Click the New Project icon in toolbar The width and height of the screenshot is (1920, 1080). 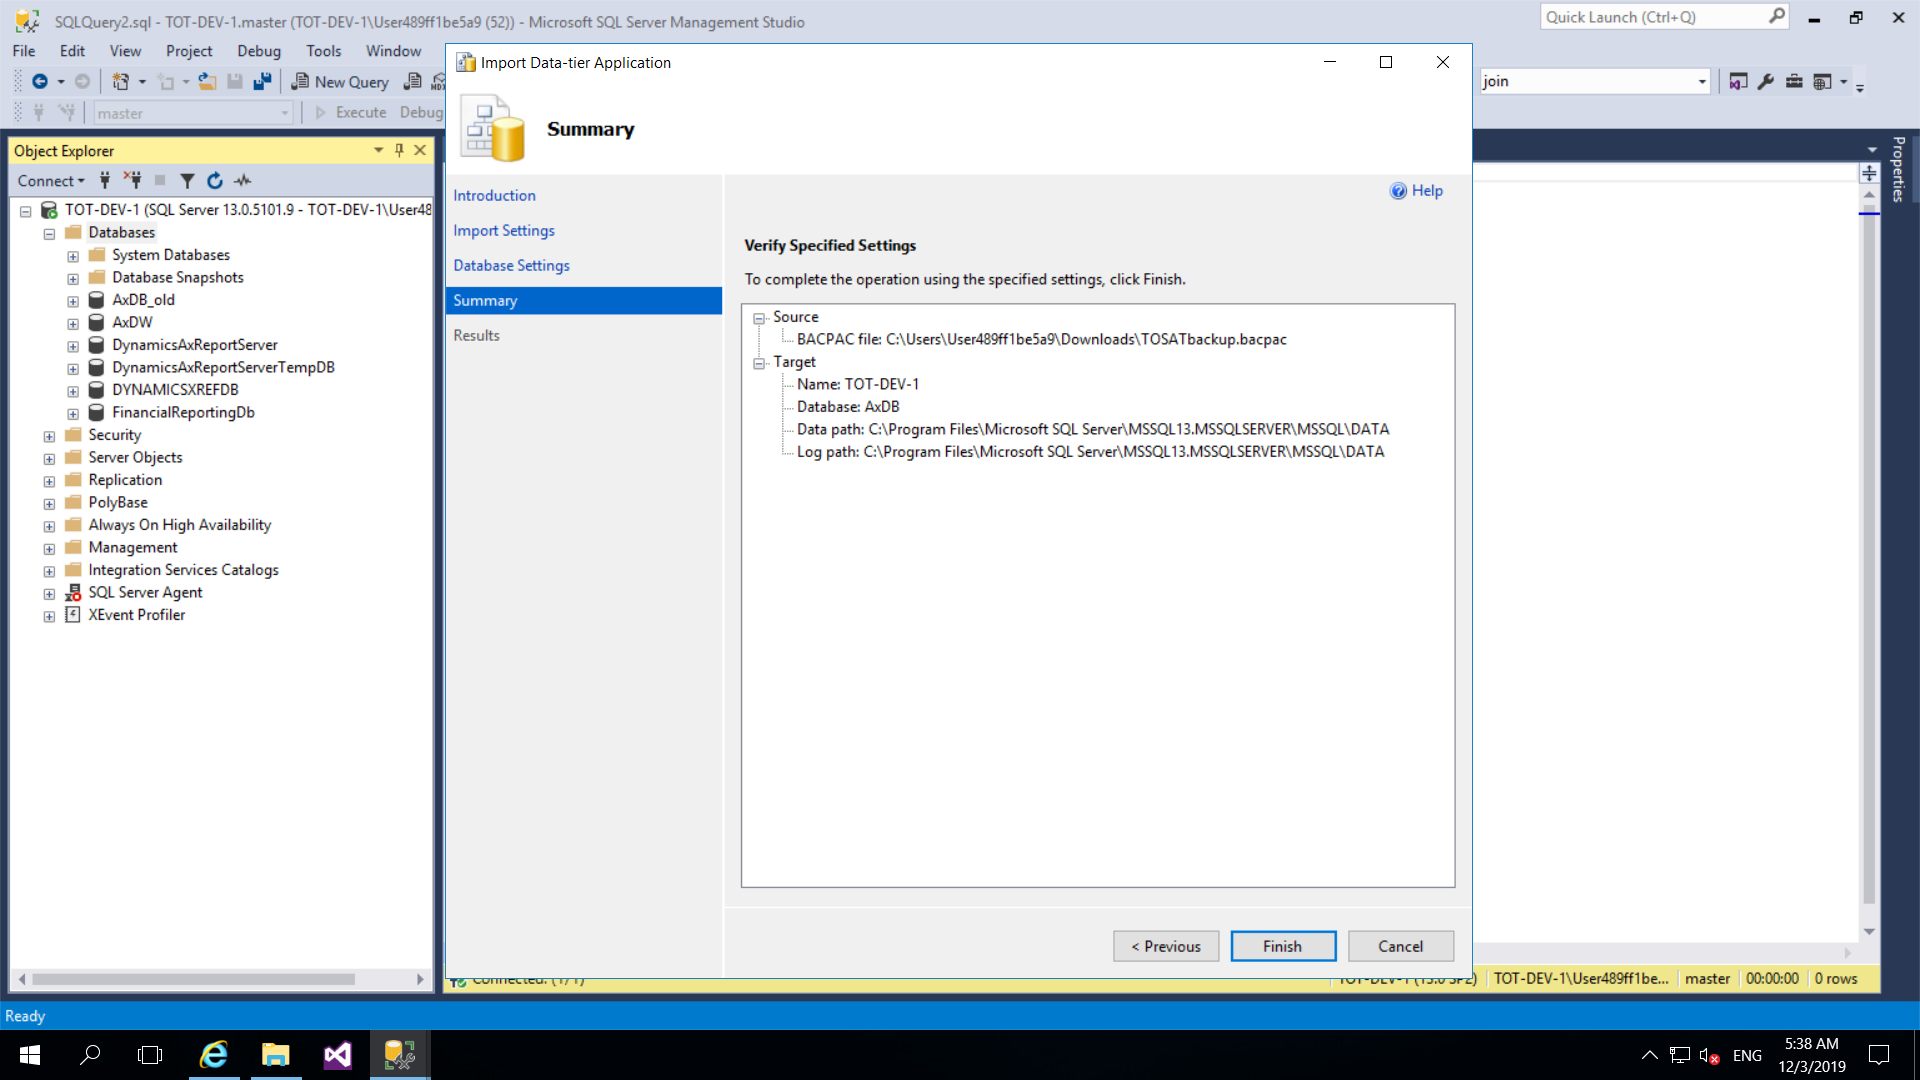(x=121, y=82)
